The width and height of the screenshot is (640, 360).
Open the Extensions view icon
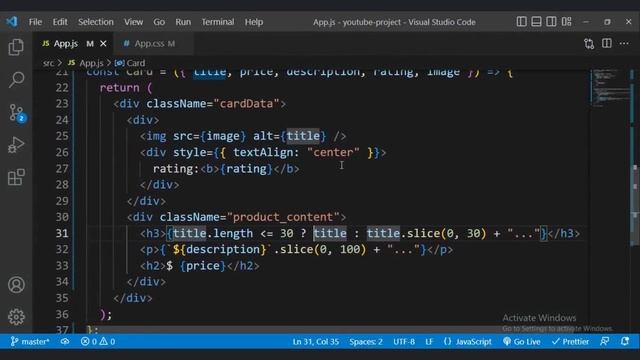point(16,177)
